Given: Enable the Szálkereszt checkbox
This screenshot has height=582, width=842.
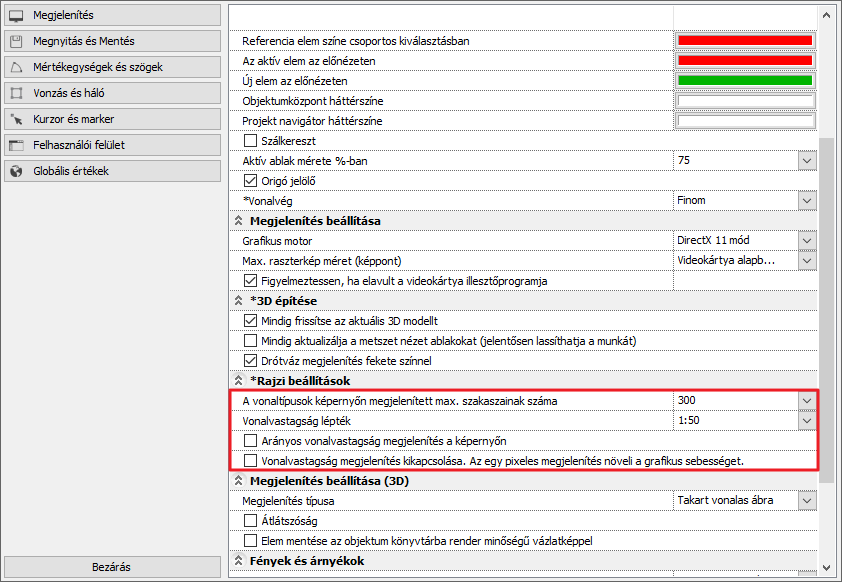Looking at the screenshot, I should pyautogui.click(x=250, y=141).
